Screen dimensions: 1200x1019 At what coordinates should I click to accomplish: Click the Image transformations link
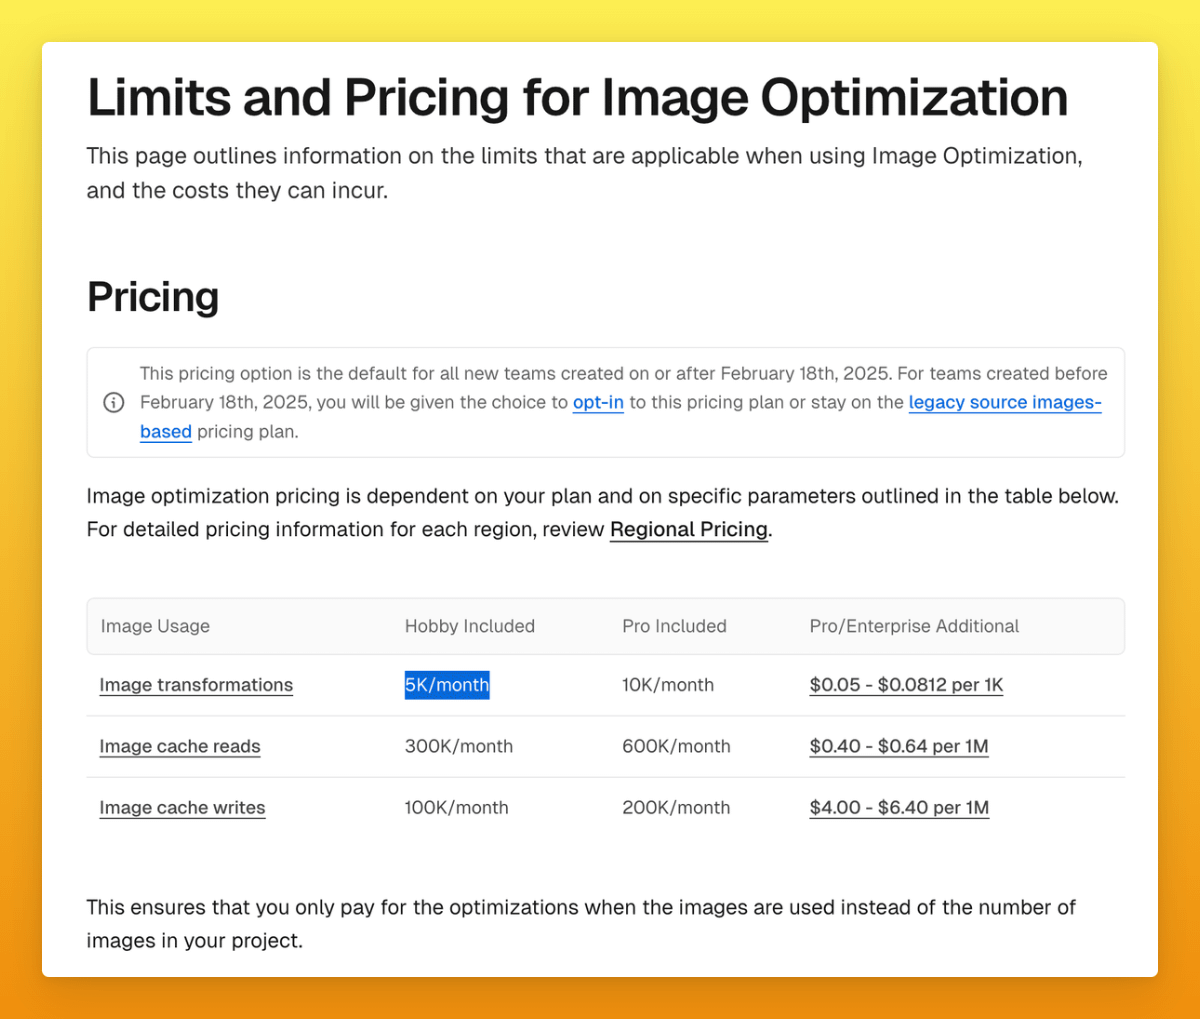coord(196,685)
